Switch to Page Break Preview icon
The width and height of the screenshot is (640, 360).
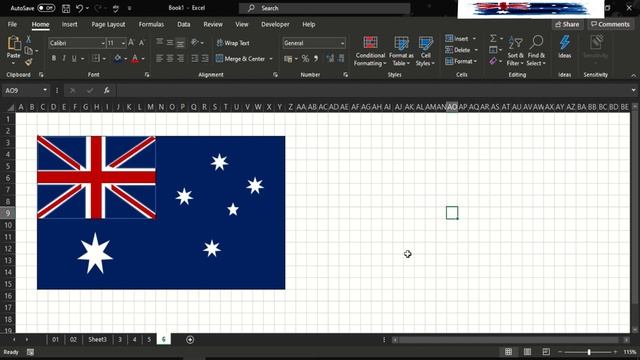546,351
